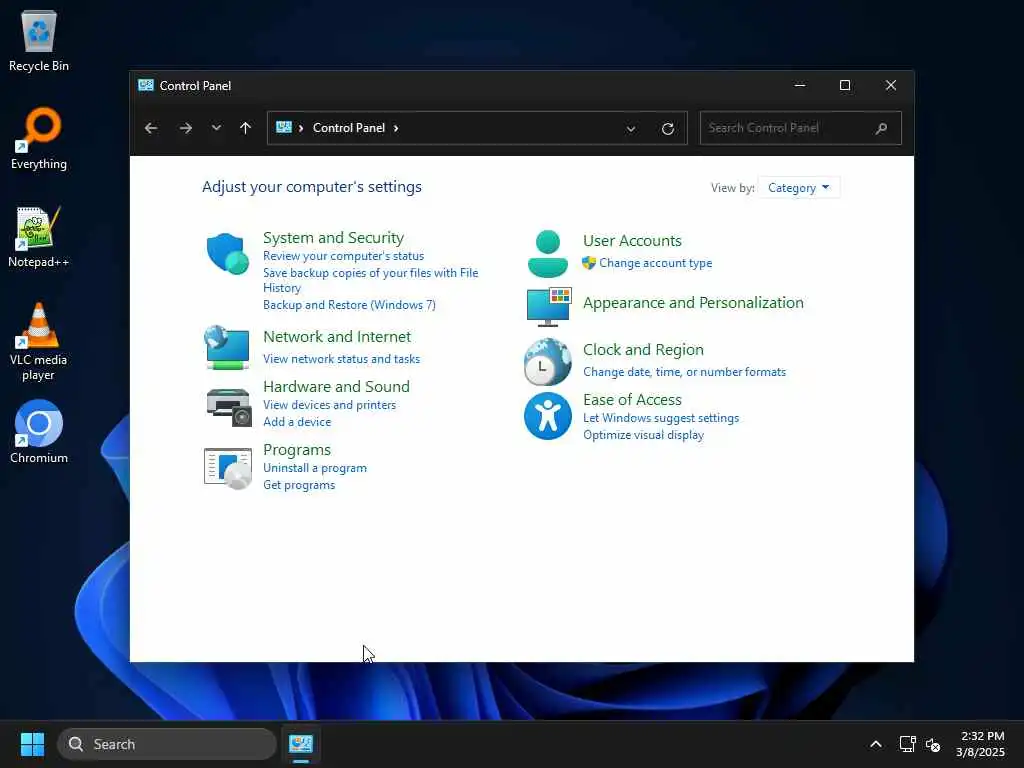Click the Control Panel icon in address bar
Image resolution: width=1024 pixels, height=768 pixels.
point(283,127)
